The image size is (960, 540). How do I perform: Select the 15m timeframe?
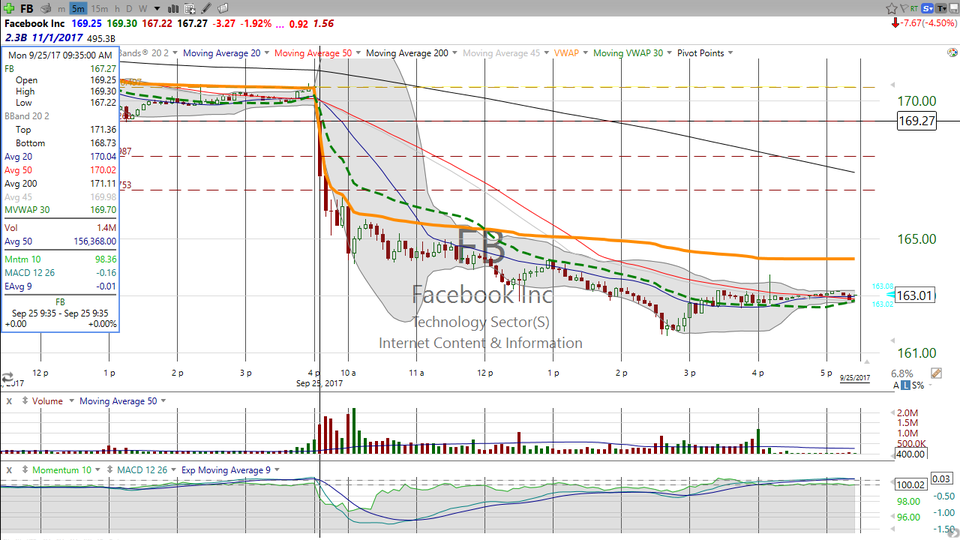99,9
